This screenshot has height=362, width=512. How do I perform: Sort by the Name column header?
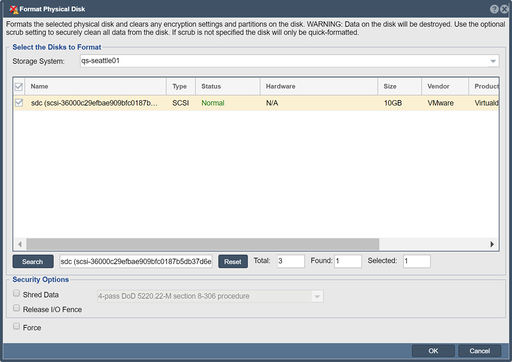(96, 87)
